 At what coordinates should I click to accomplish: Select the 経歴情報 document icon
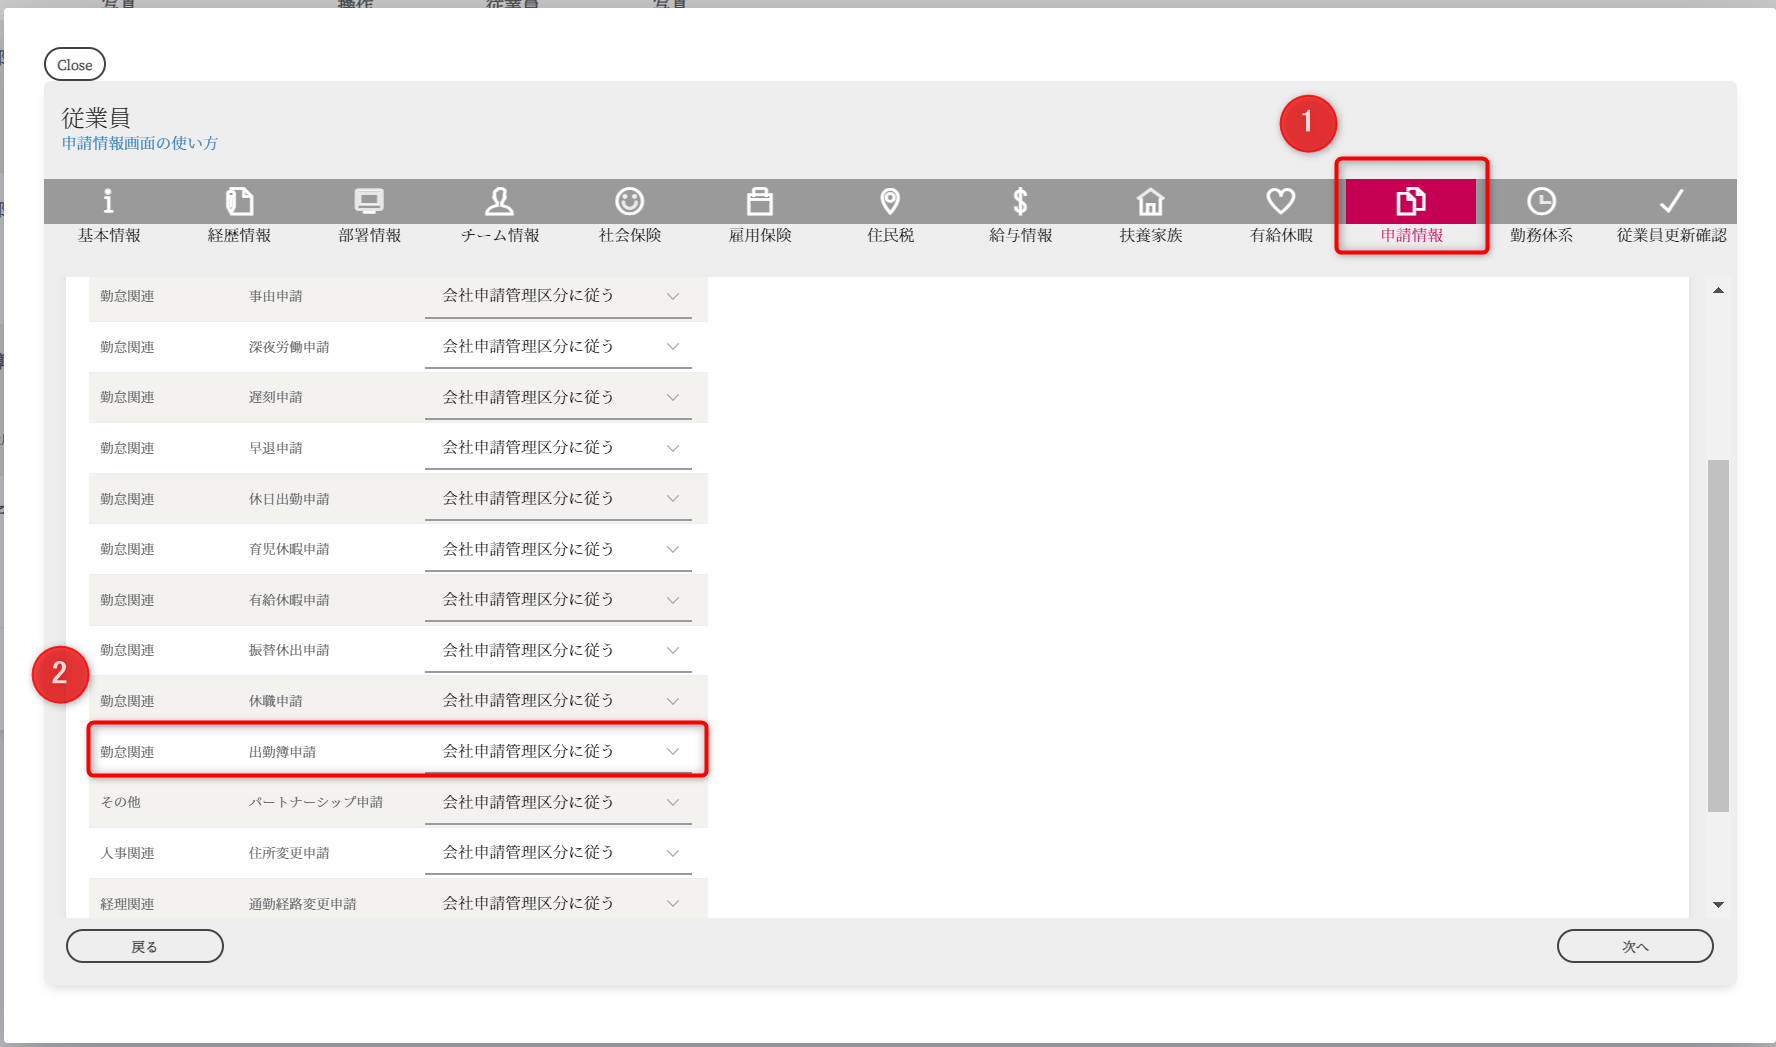click(239, 201)
